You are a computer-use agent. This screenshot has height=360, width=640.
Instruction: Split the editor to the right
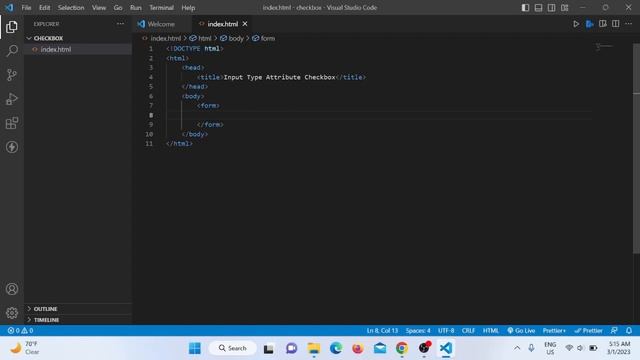(616, 24)
